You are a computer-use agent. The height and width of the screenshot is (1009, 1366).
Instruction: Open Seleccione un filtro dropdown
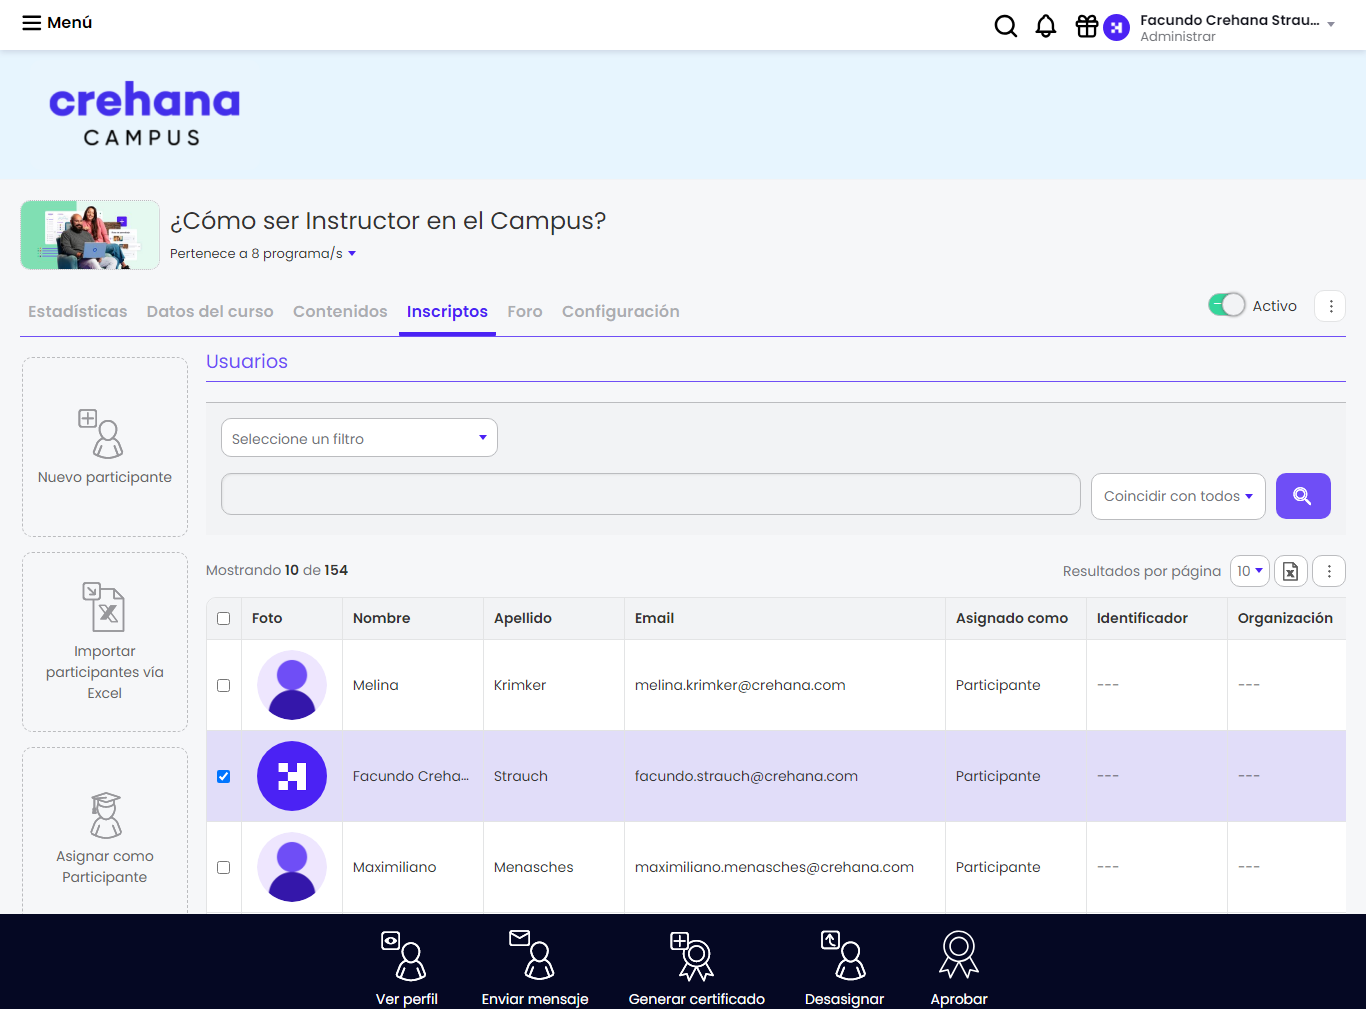coord(359,438)
